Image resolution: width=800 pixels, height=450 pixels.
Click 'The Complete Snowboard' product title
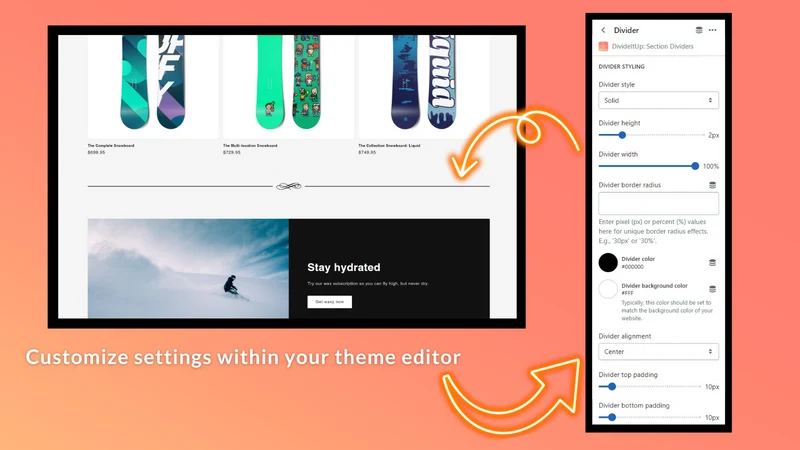111,145
